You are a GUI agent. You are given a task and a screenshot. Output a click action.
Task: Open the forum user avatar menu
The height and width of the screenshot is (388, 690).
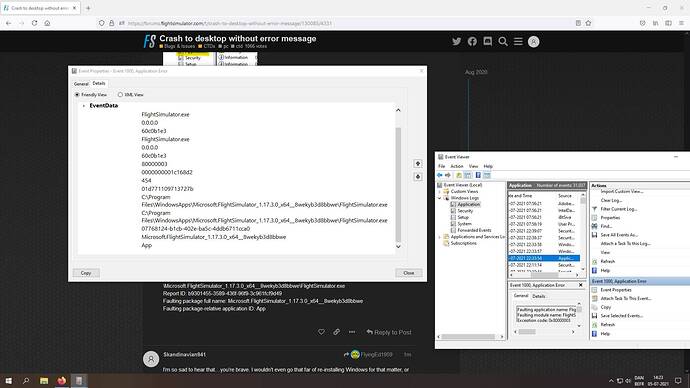tap(533, 41)
